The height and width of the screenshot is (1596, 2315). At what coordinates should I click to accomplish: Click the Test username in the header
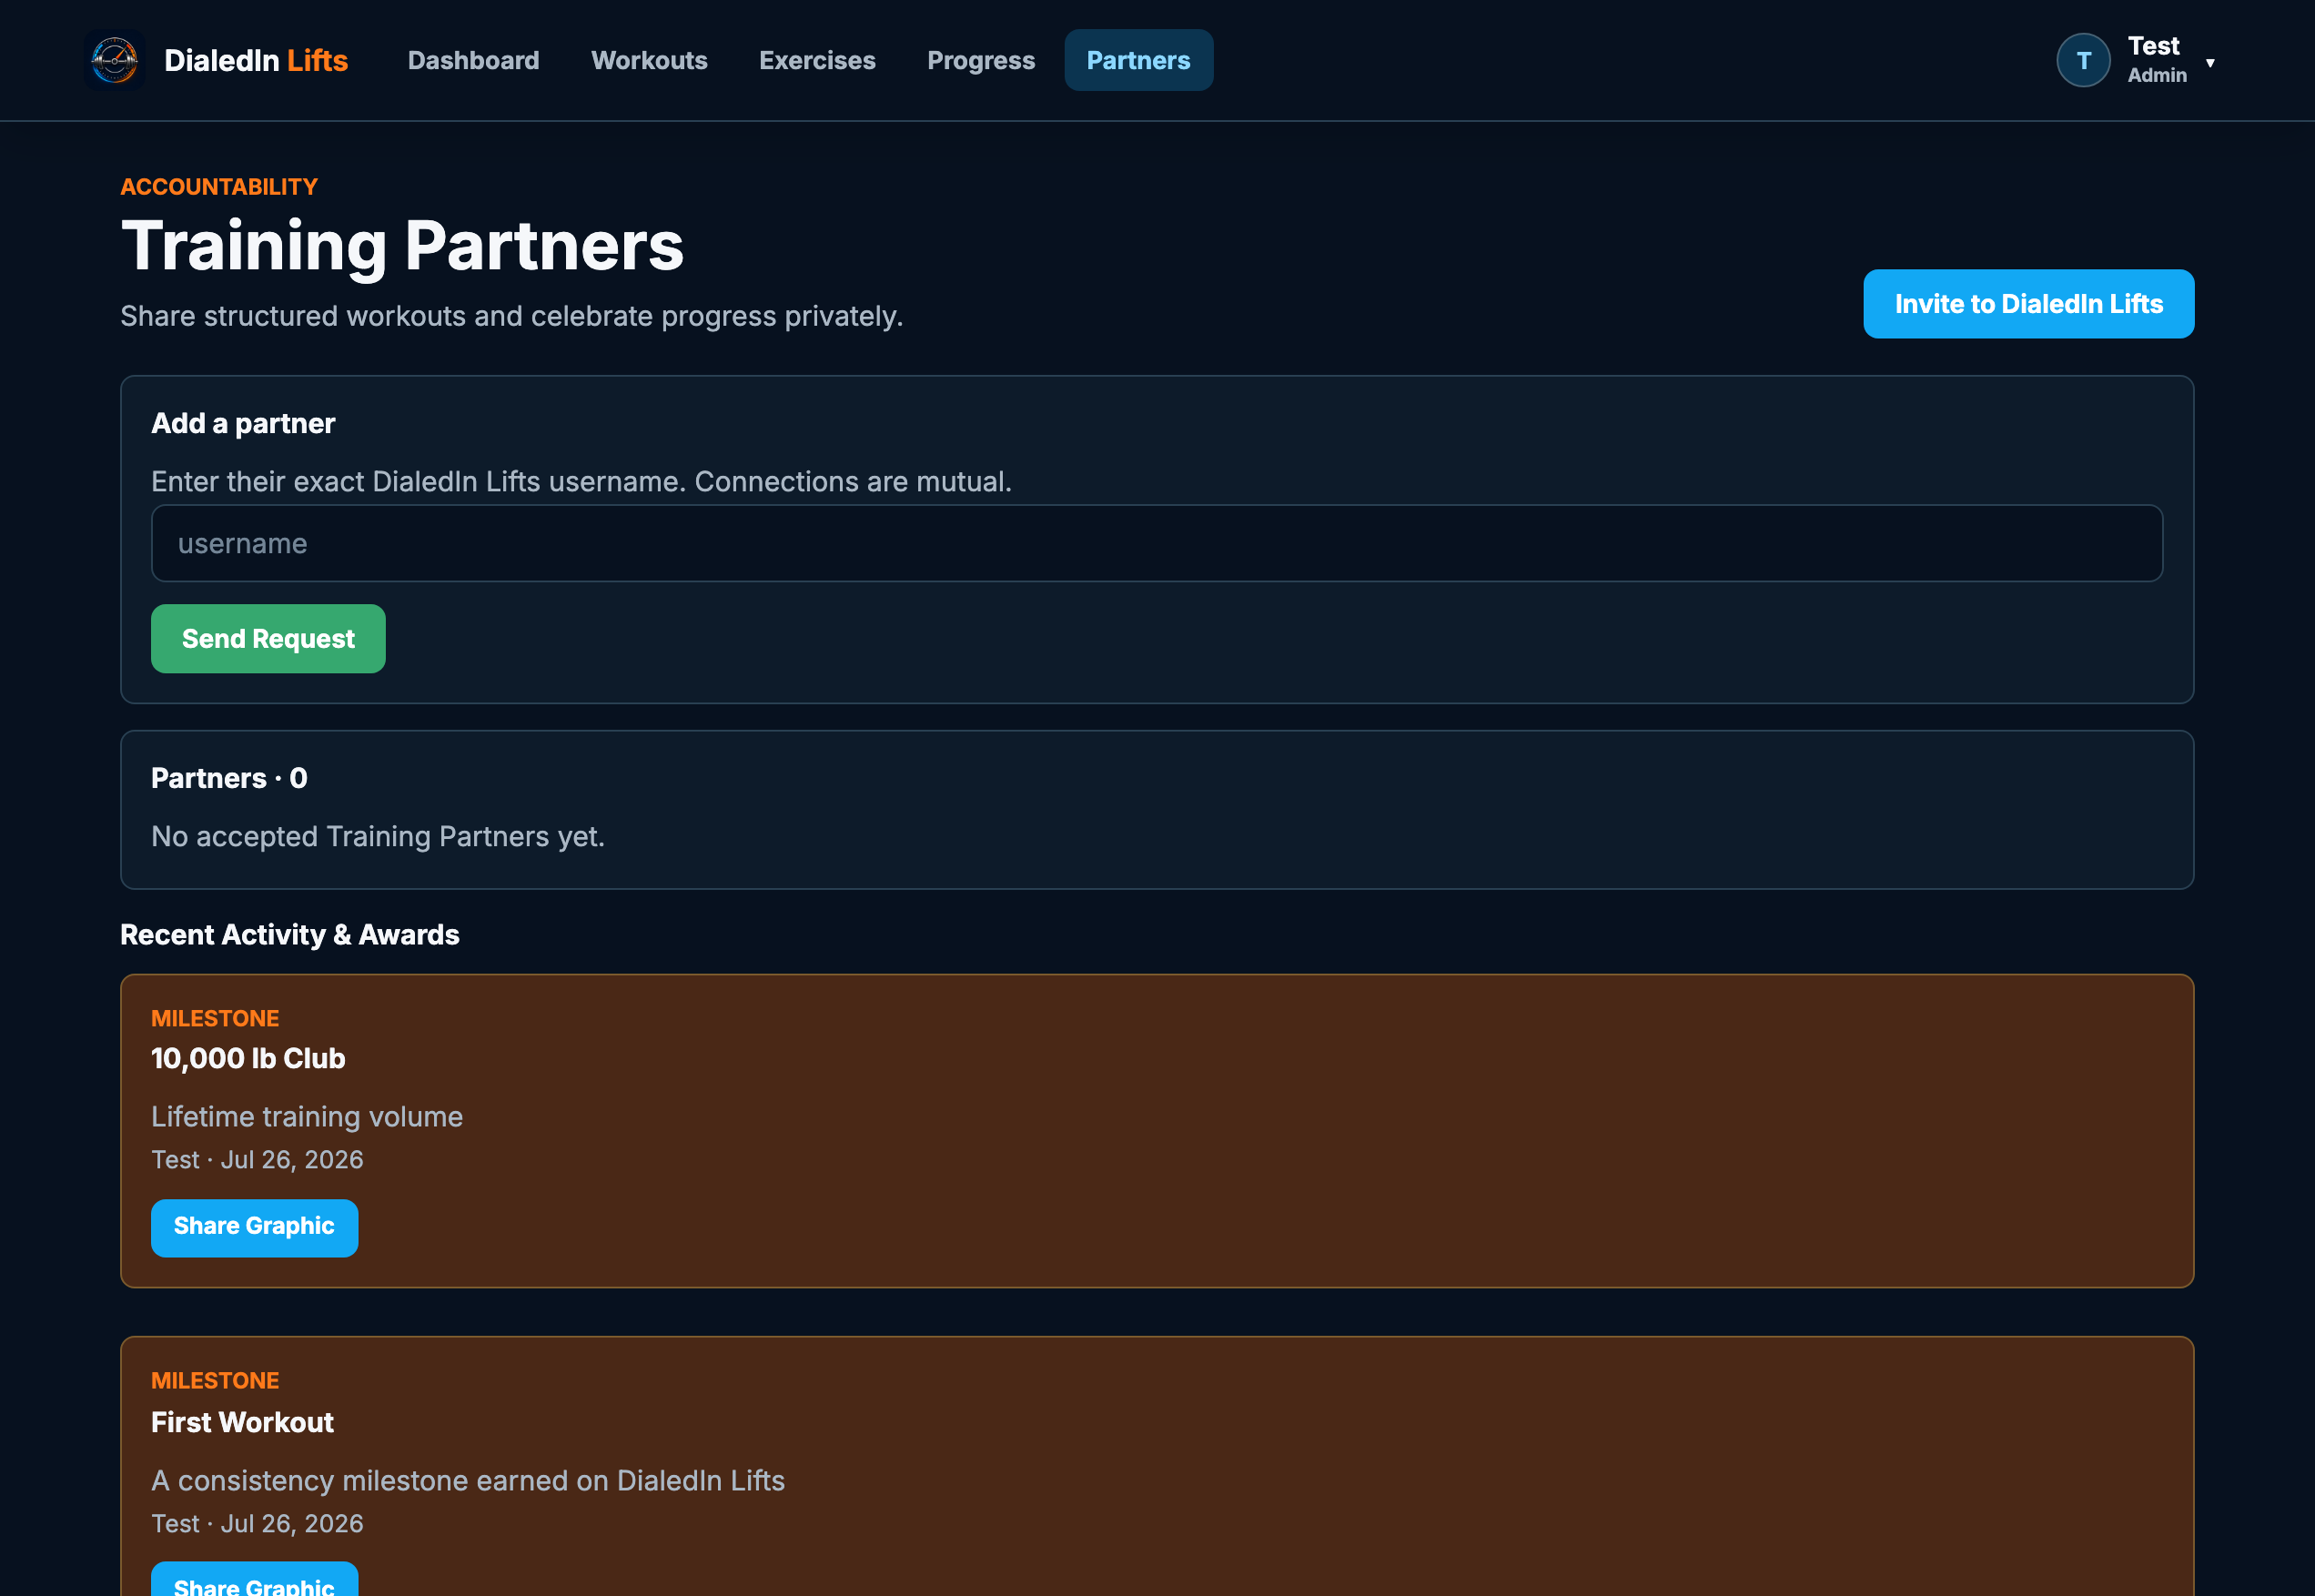click(x=2153, y=46)
